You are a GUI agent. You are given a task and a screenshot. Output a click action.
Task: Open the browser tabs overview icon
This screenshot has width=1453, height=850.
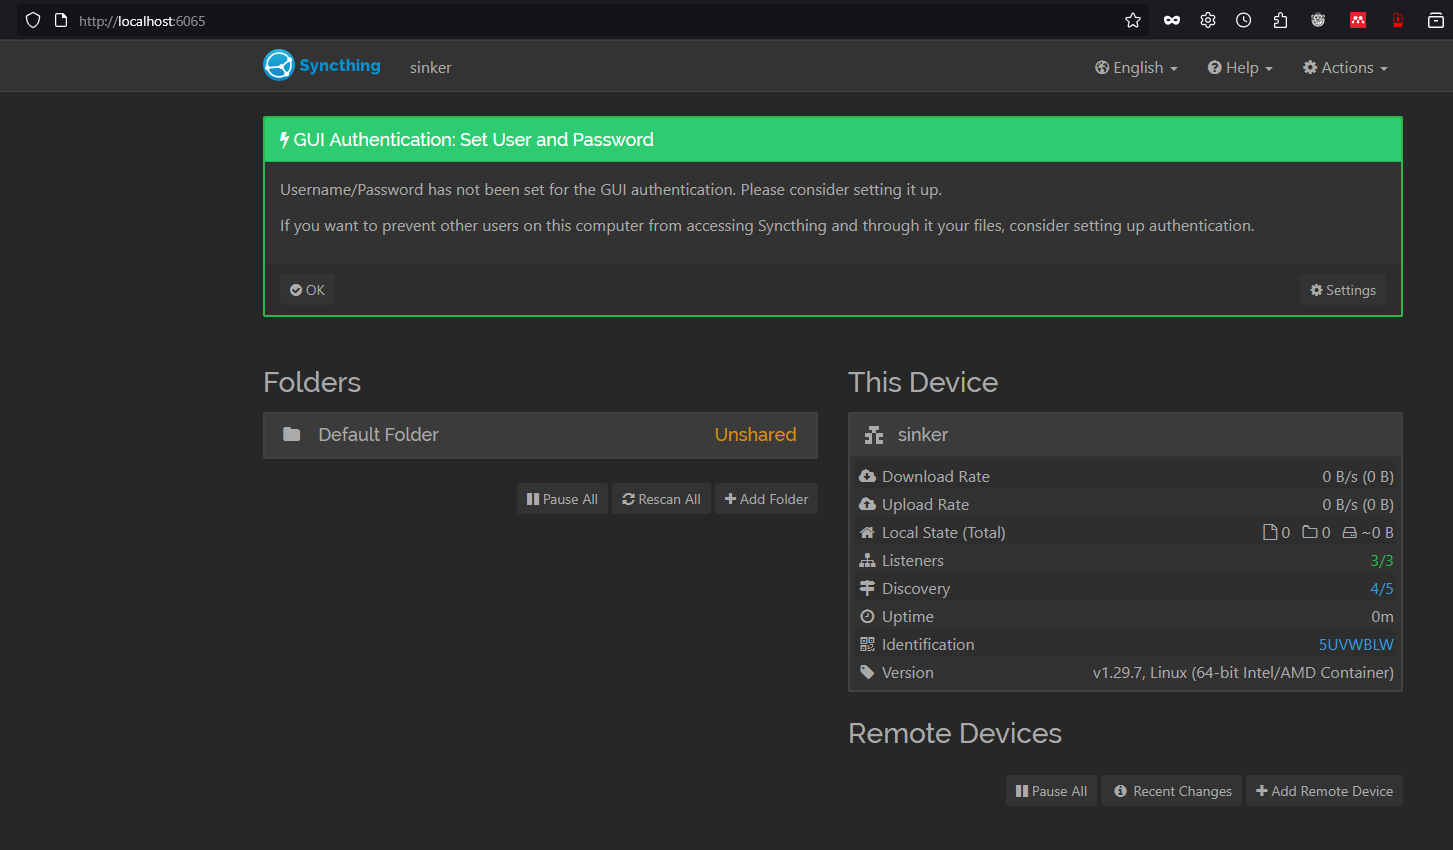pos(1435,20)
